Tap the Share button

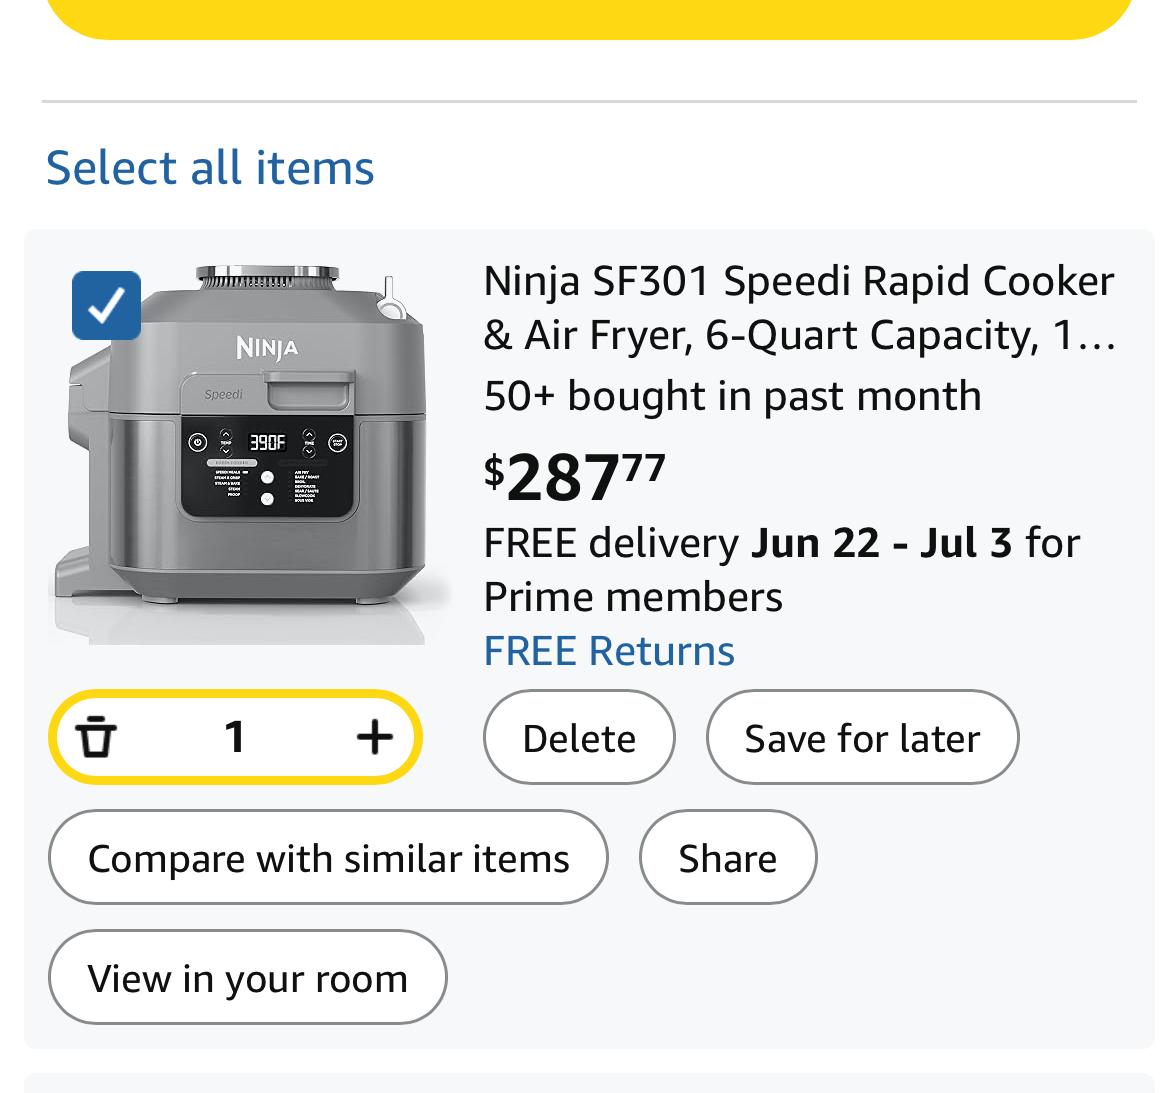(727, 858)
